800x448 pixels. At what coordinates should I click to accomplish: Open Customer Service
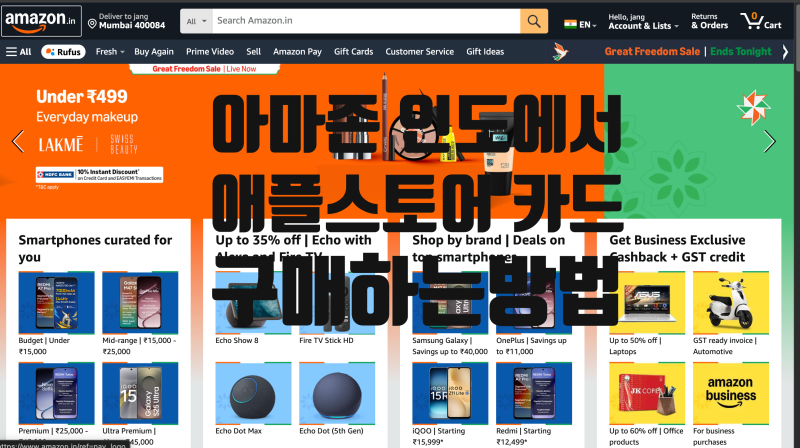click(x=419, y=52)
